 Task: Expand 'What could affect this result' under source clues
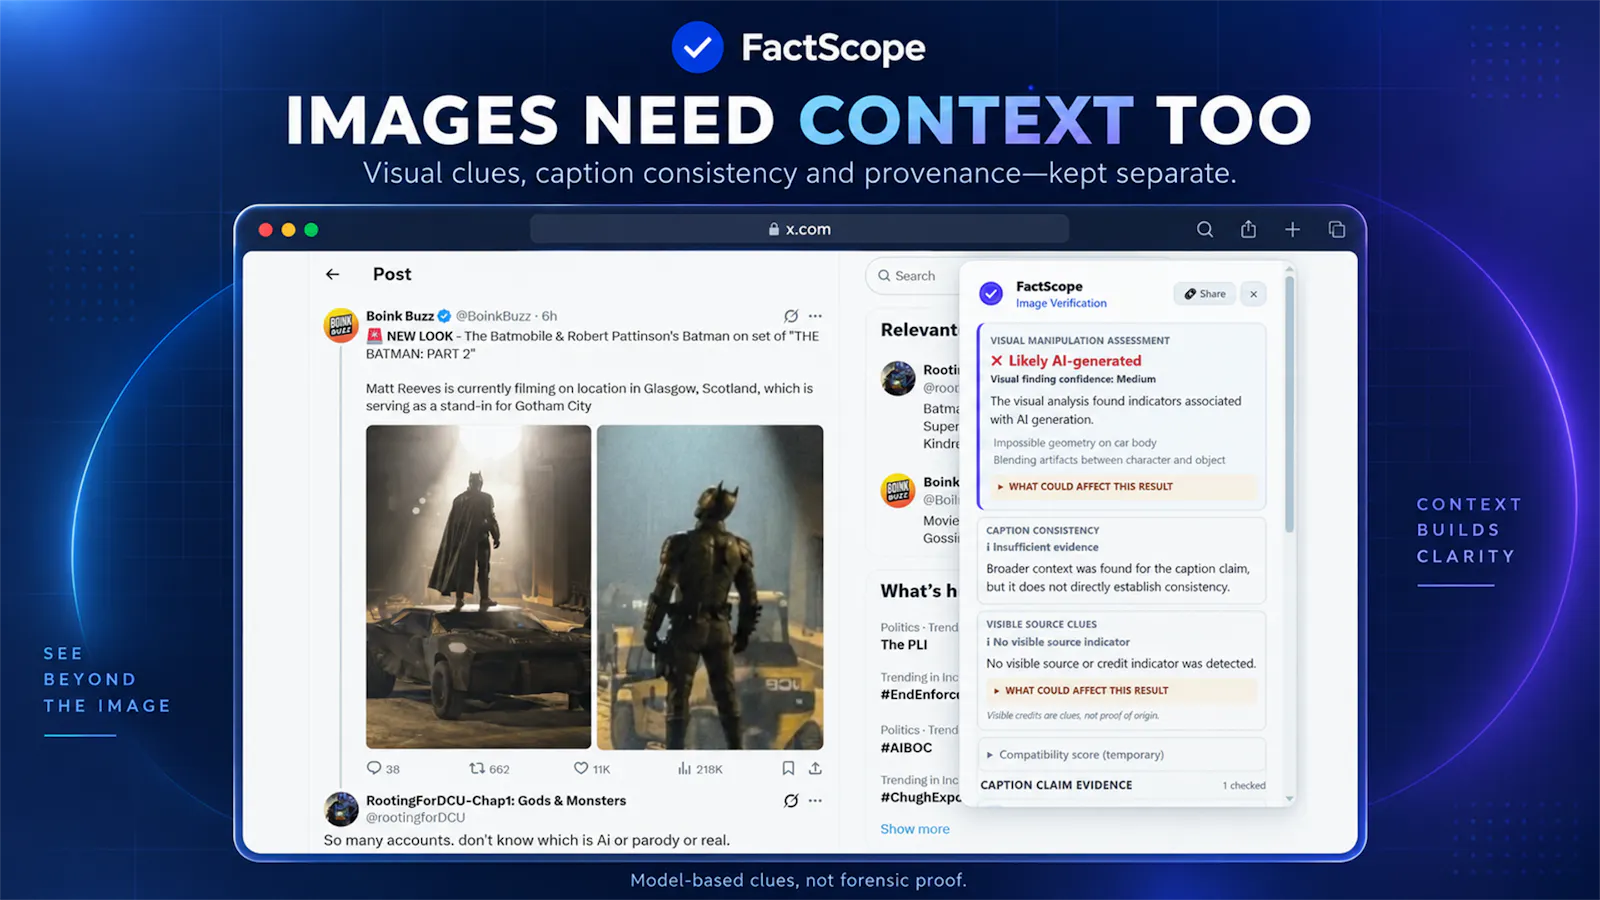tap(1122, 690)
